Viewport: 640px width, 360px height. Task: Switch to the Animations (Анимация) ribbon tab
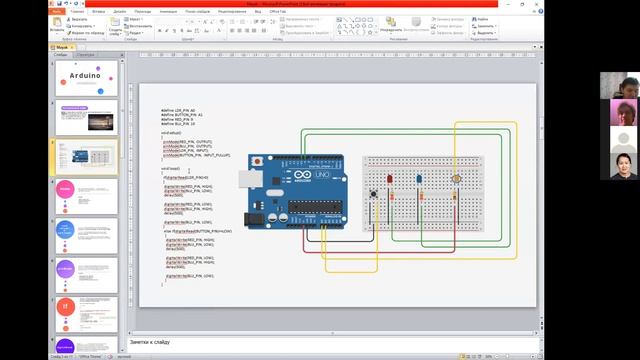coord(168,11)
